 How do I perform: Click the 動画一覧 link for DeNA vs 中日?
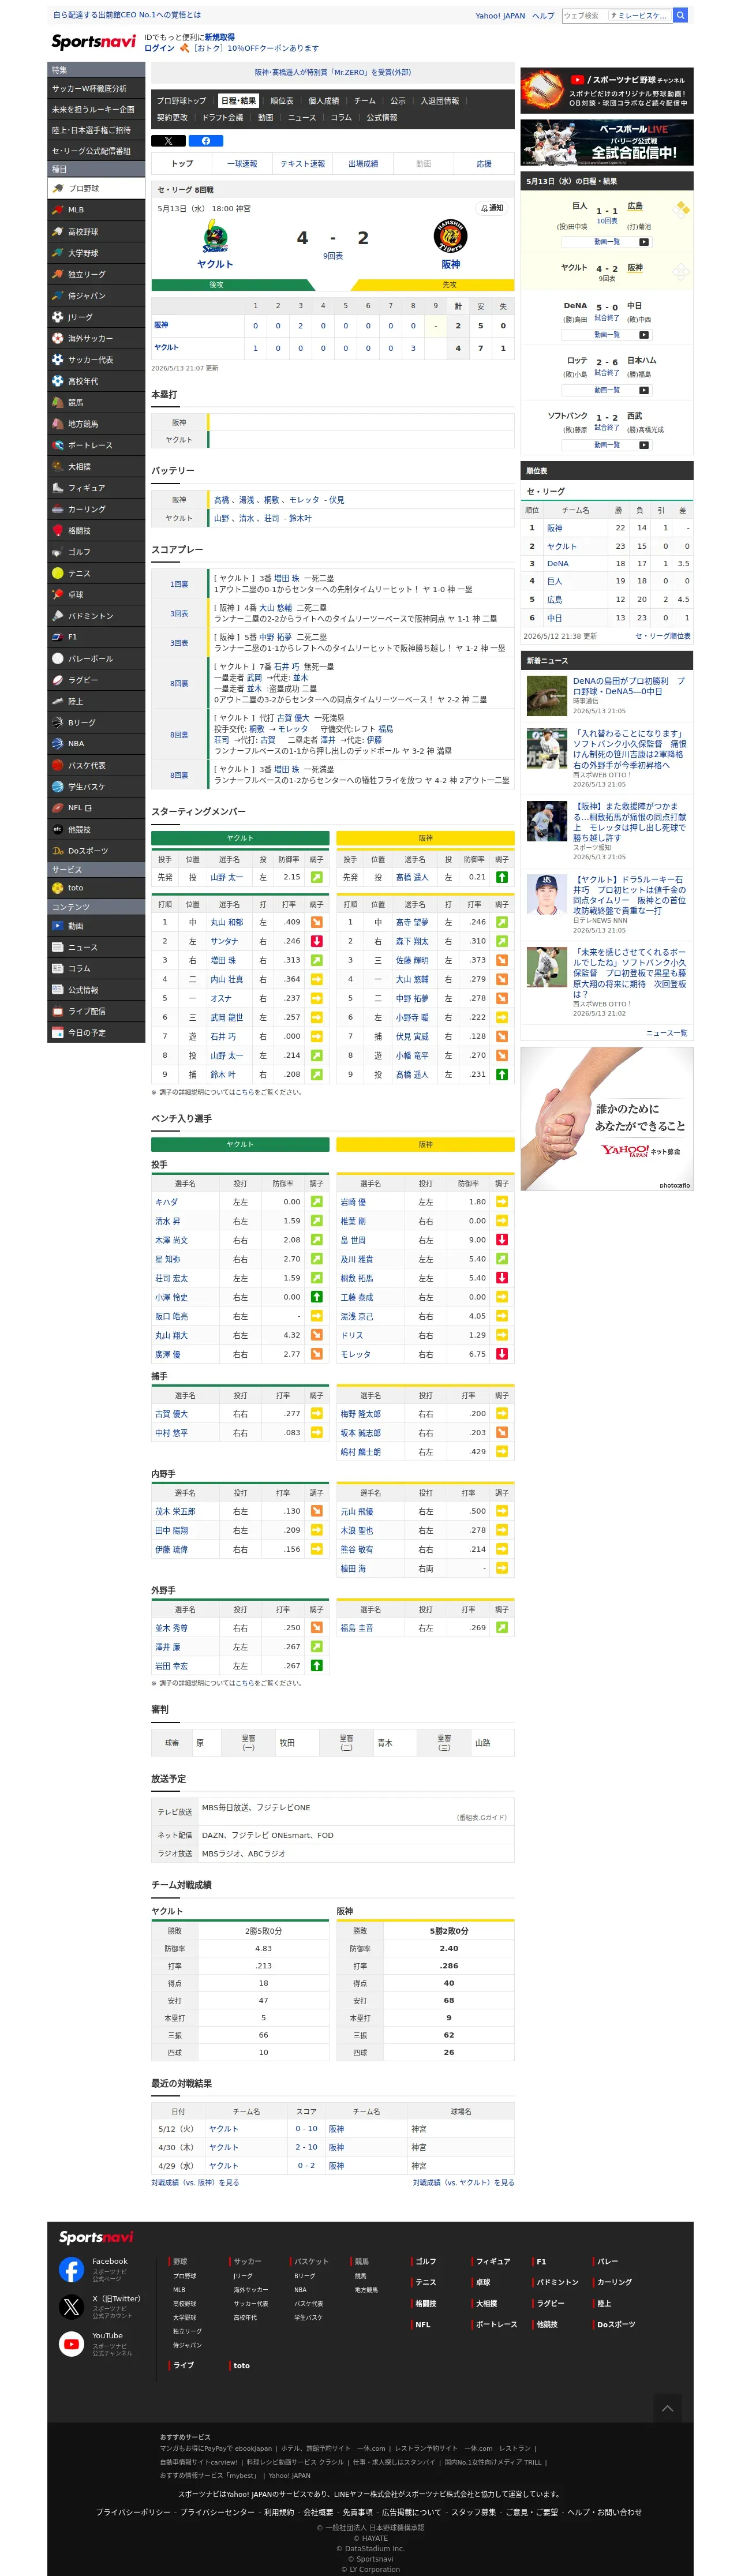click(607, 335)
